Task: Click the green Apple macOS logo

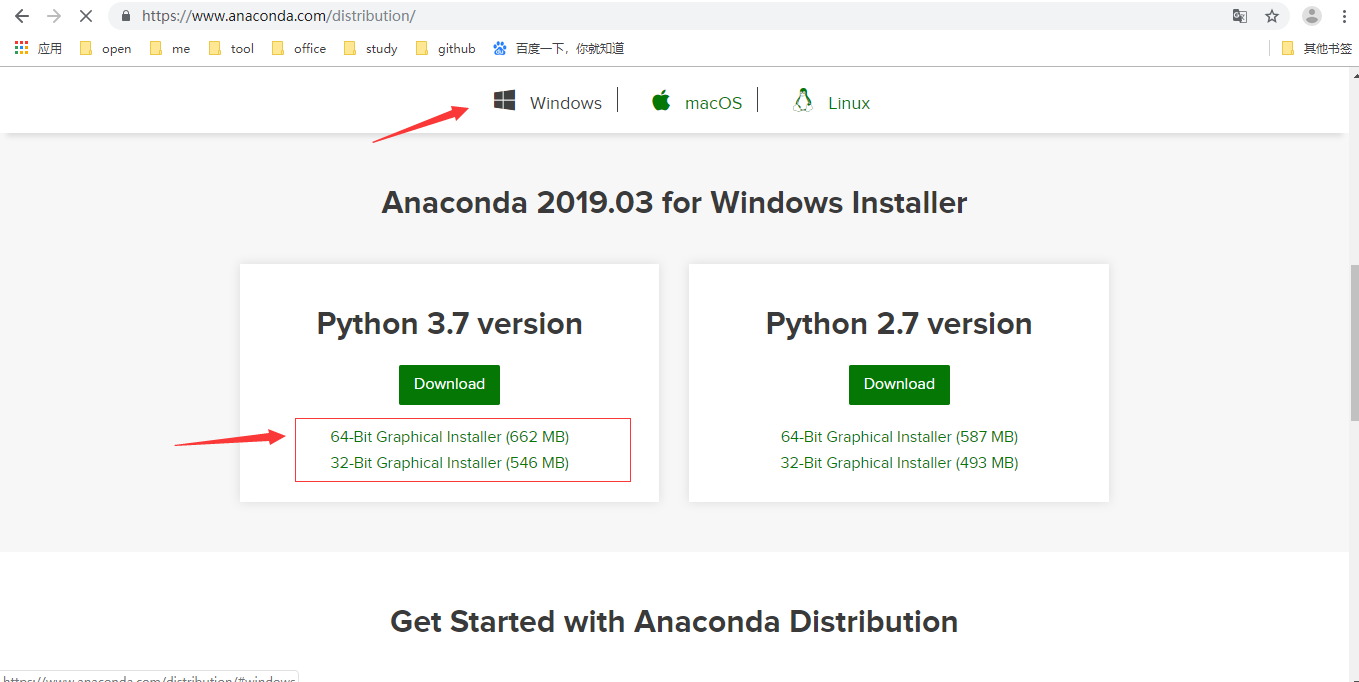Action: (x=661, y=100)
